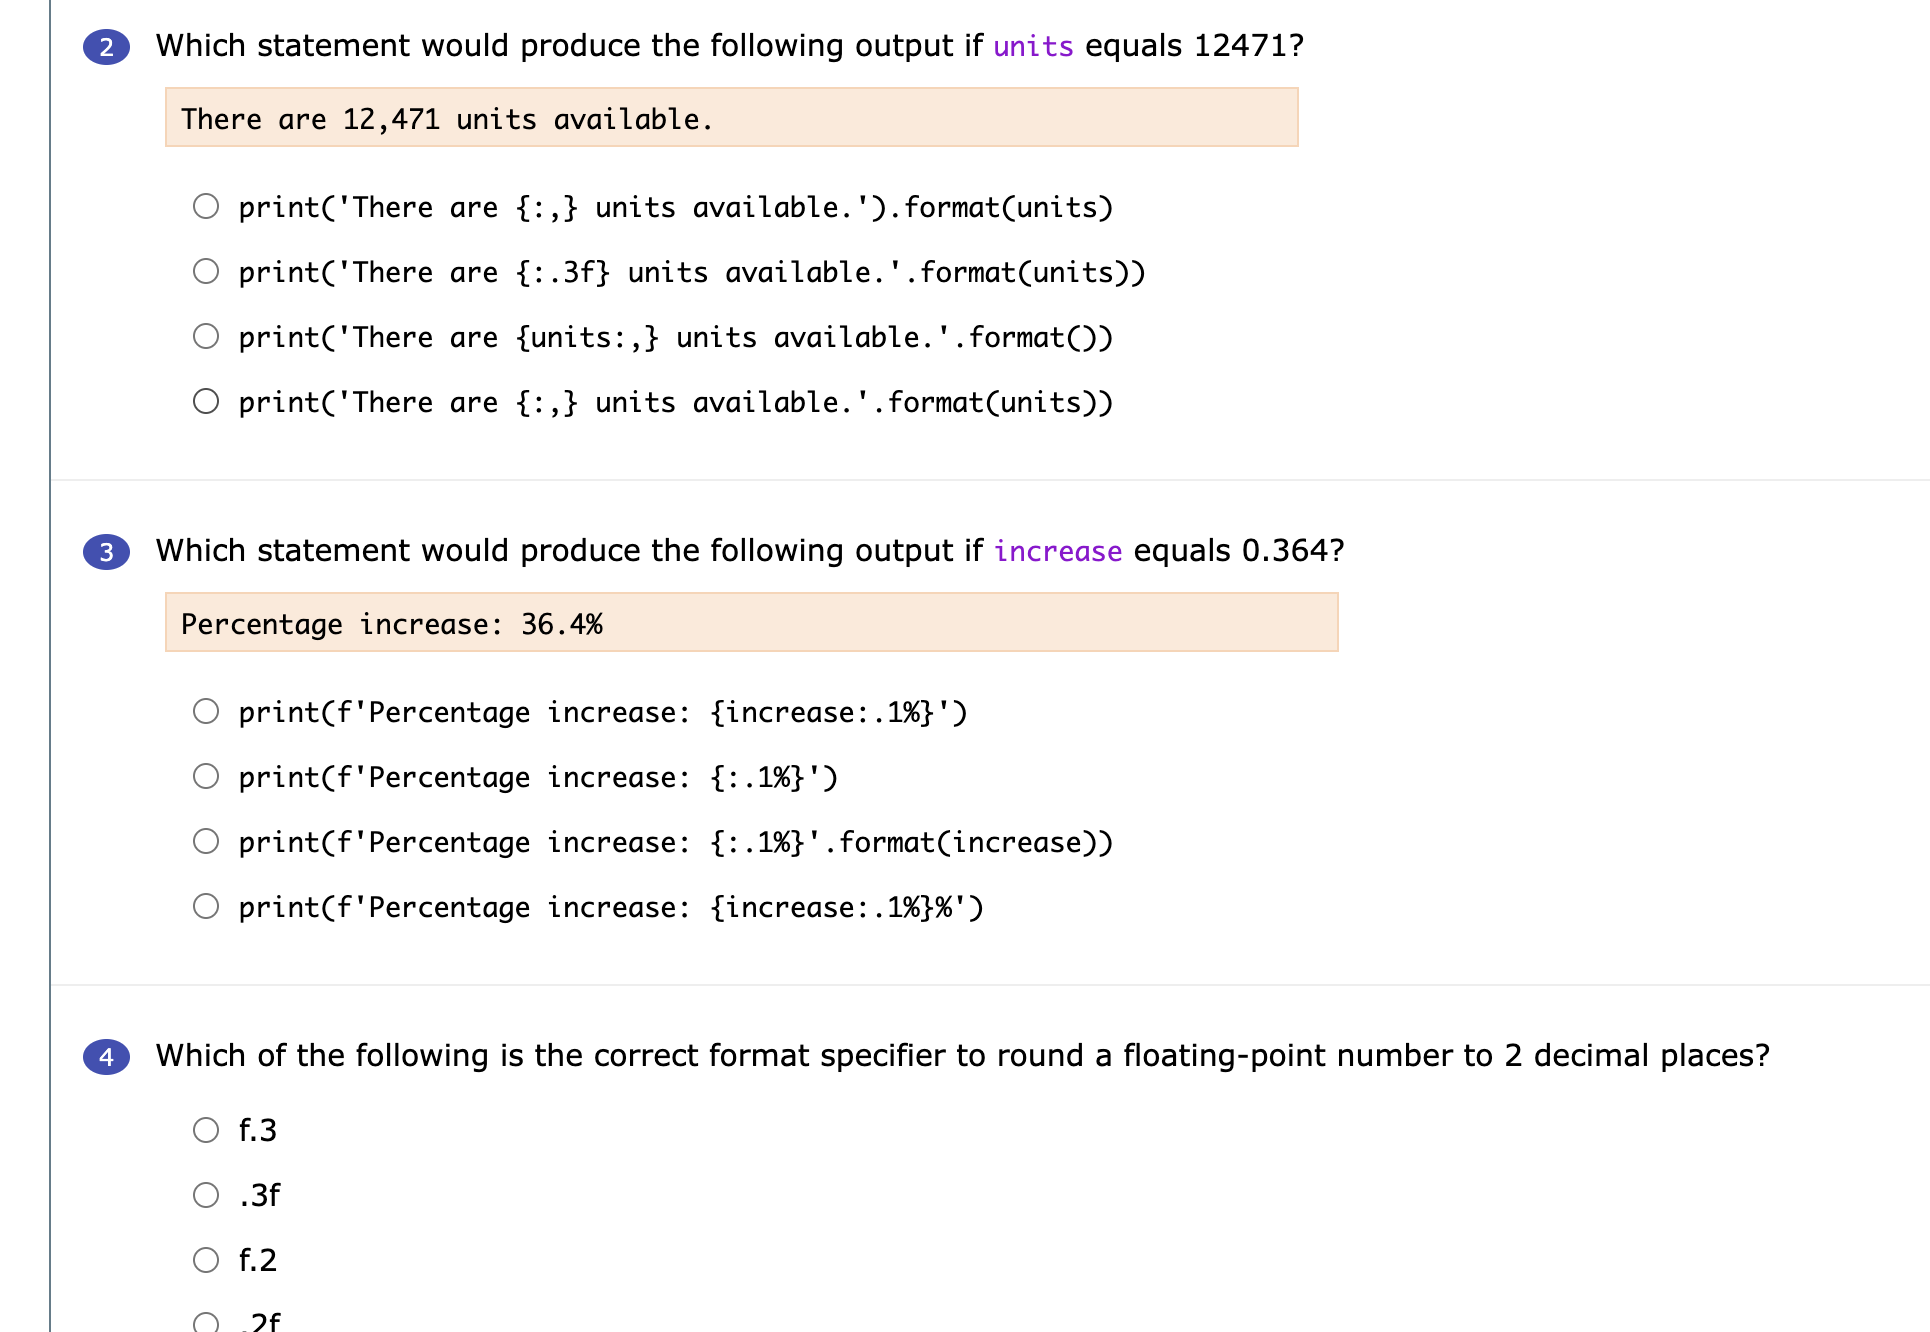Viewport: 1930px width, 1332px height.
Task: Pick the f.2 answer choice
Action: point(206,1260)
